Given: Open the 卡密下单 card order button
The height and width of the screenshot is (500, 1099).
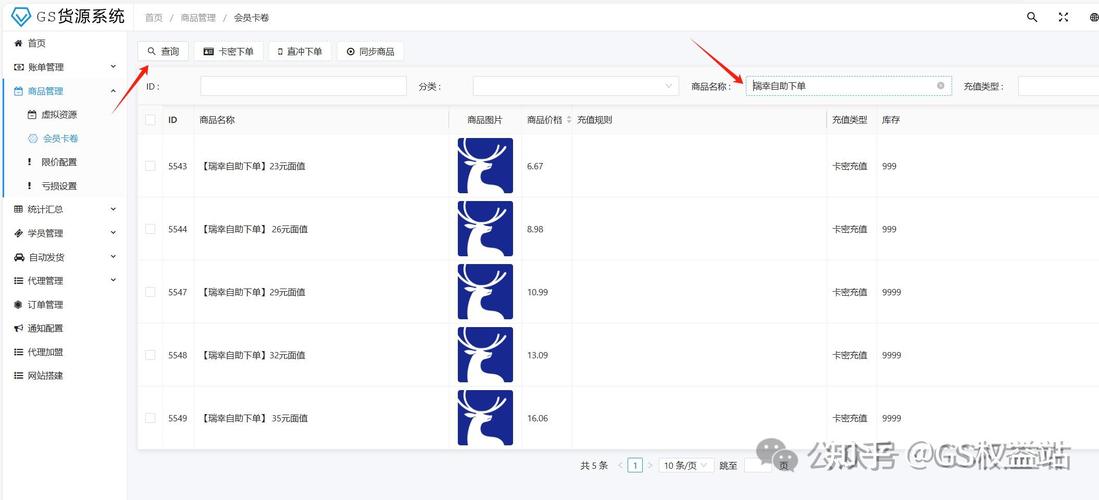Looking at the screenshot, I should (228, 51).
